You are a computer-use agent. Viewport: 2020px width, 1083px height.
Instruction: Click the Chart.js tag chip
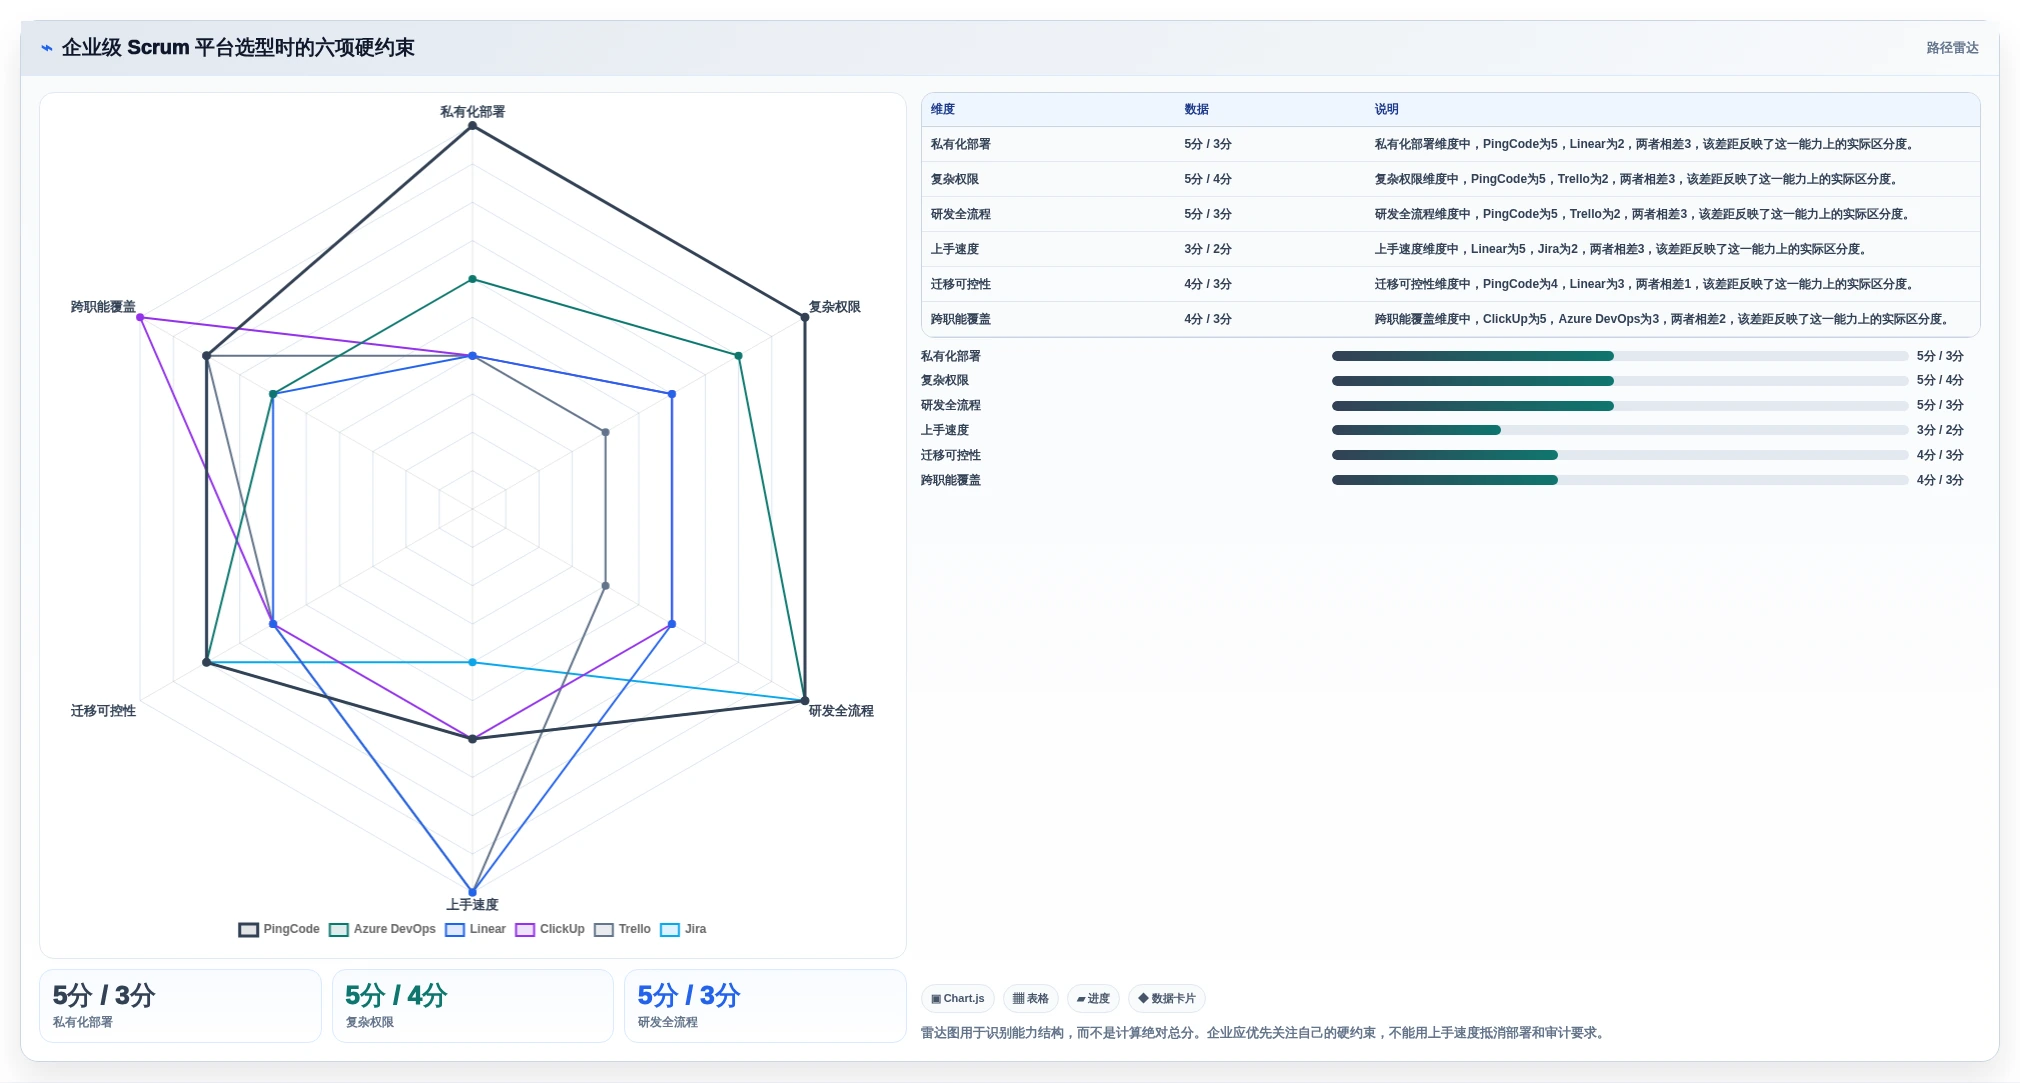coord(957,998)
